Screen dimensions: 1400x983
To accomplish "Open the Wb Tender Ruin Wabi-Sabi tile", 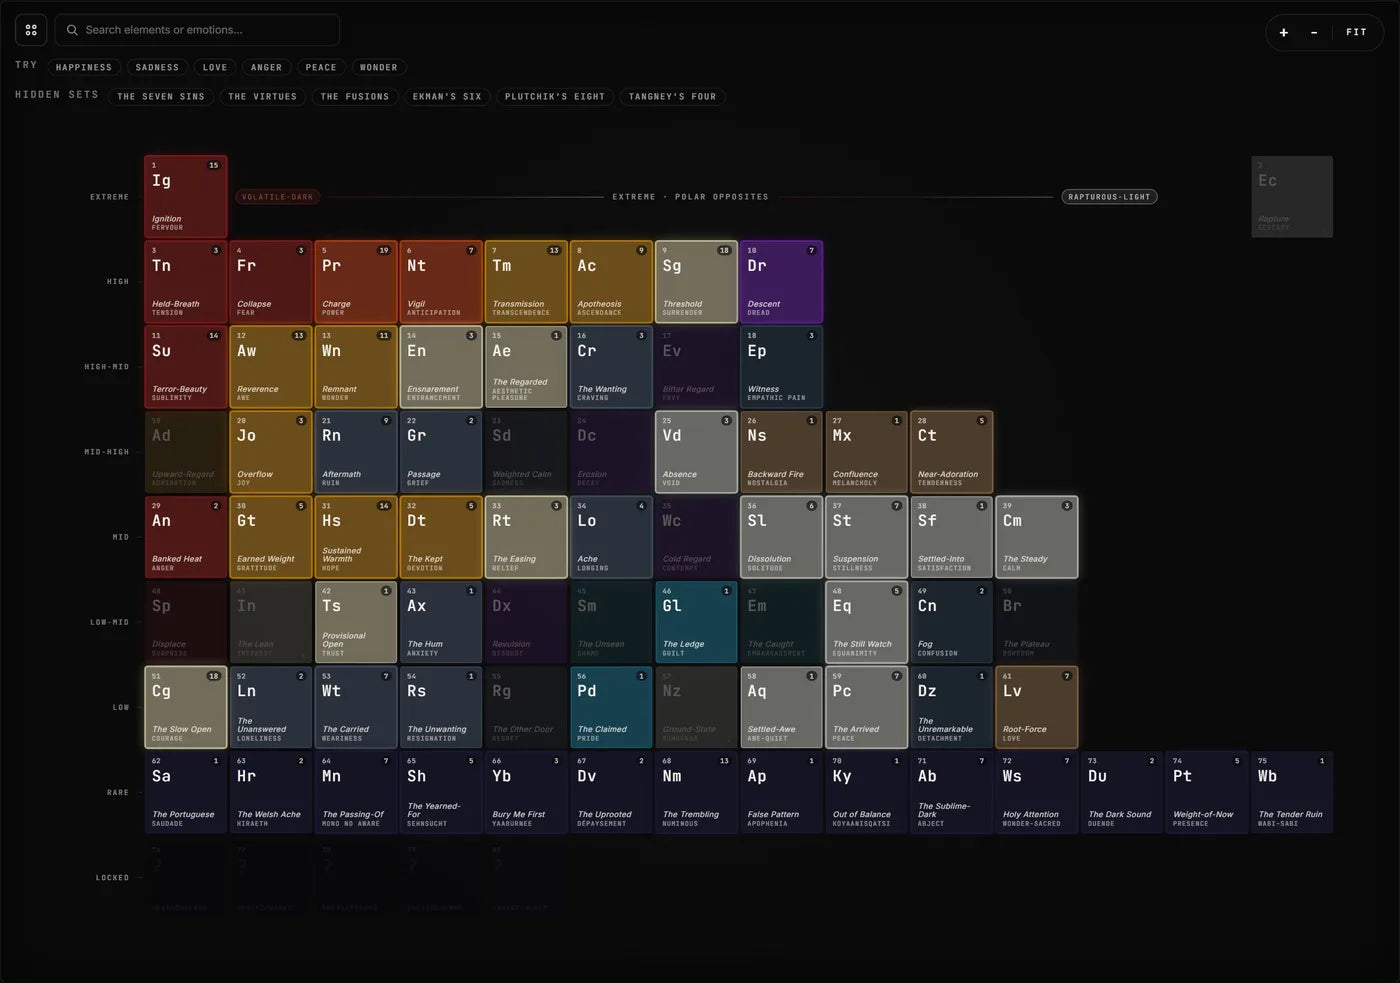I will (x=1291, y=791).
